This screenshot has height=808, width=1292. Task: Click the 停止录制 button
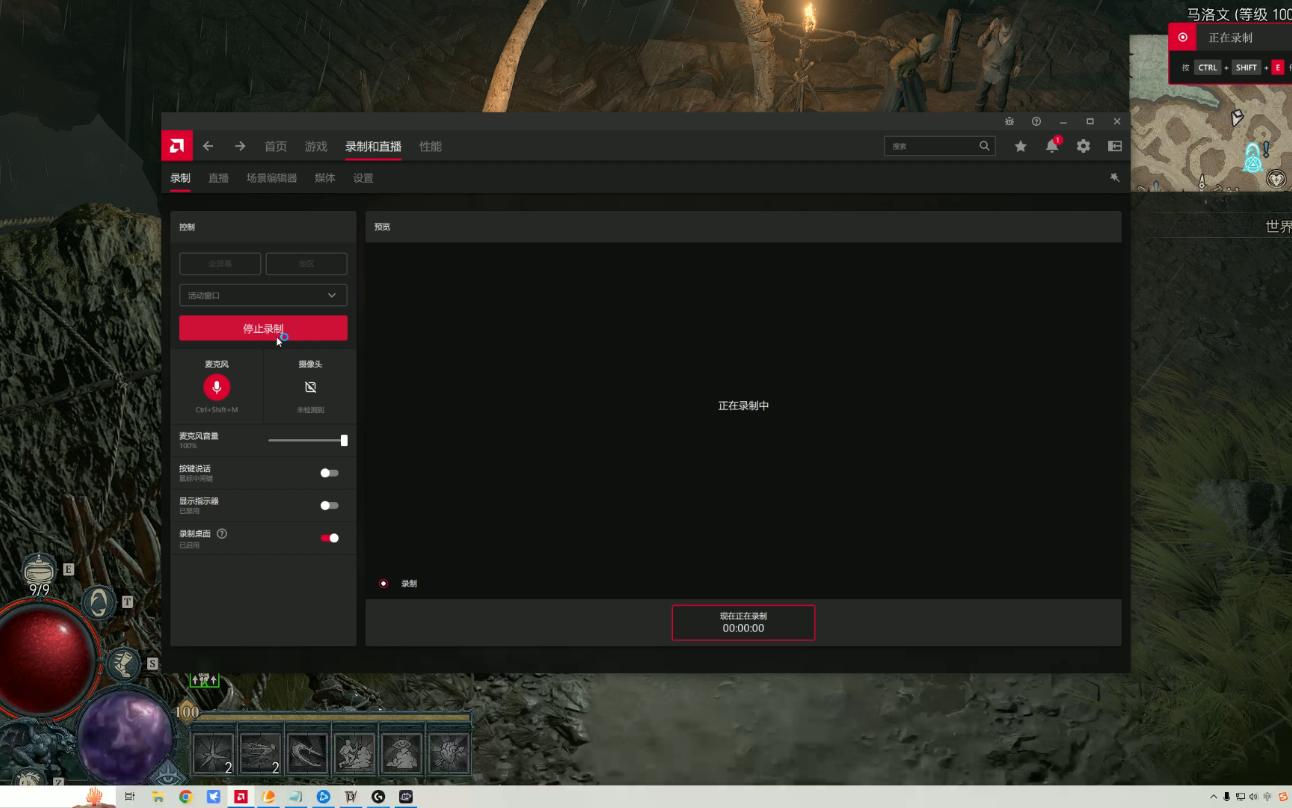tap(263, 328)
